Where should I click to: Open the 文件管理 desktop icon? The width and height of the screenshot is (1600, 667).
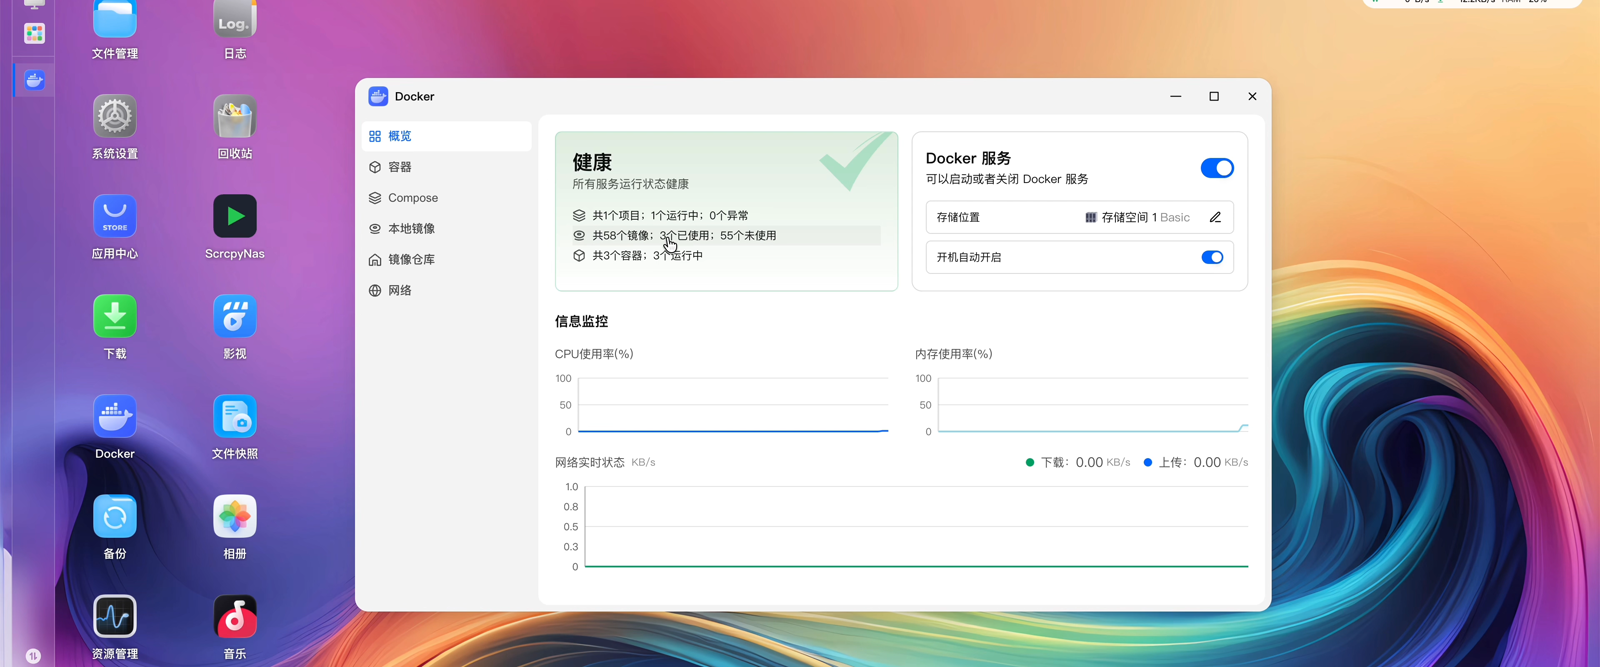pyautogui.click(x=115, y=20)
